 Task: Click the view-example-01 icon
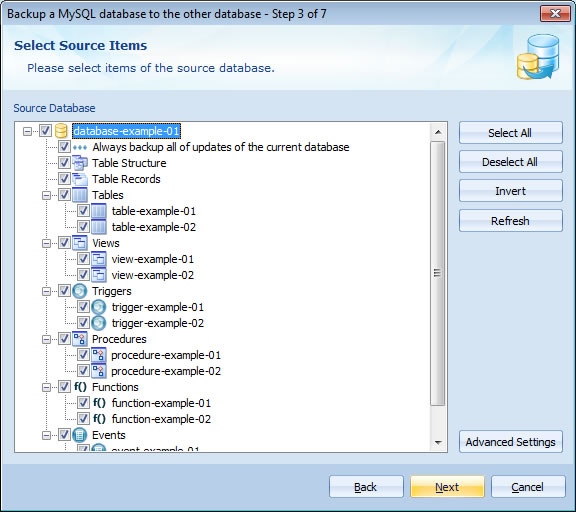click(x=99, y=259)
